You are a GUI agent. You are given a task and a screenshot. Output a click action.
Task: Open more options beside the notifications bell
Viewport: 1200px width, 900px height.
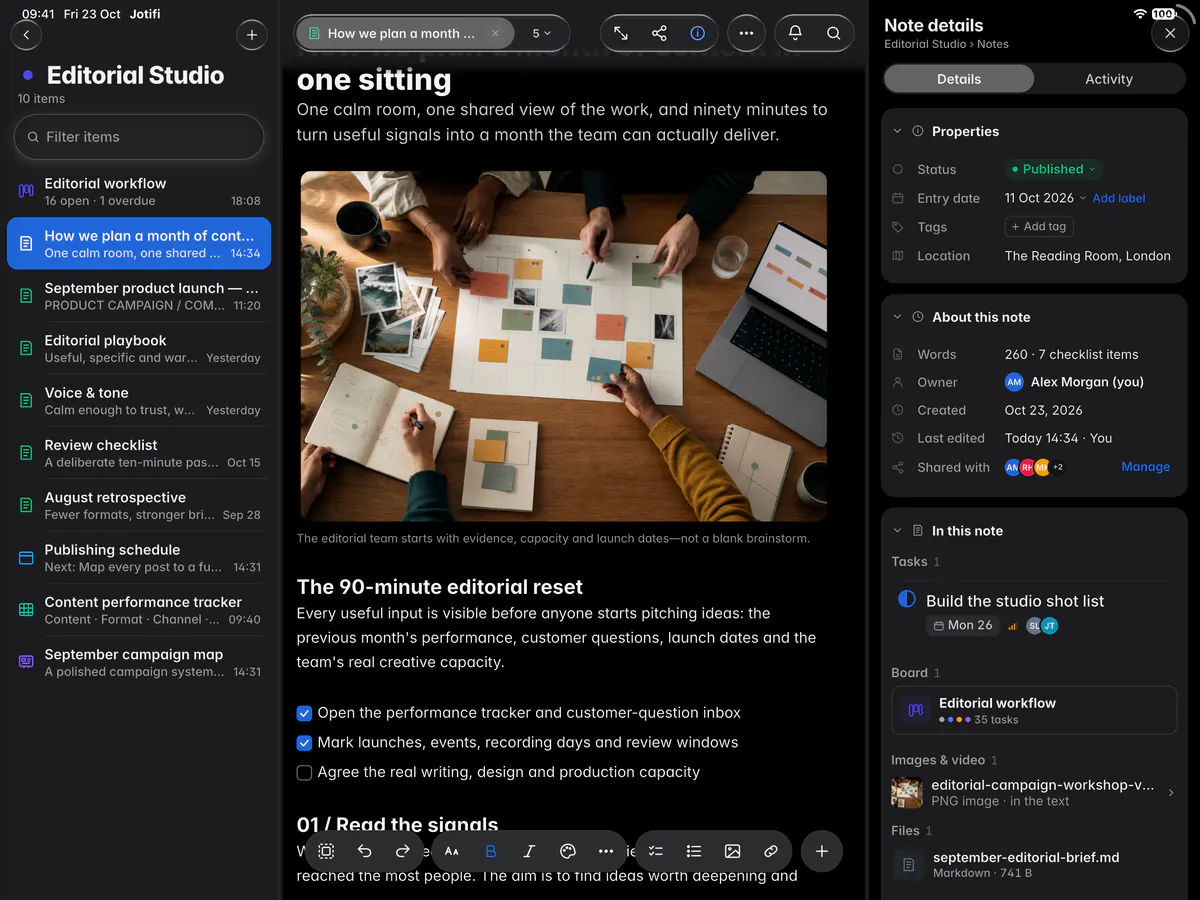coord(746,33)
